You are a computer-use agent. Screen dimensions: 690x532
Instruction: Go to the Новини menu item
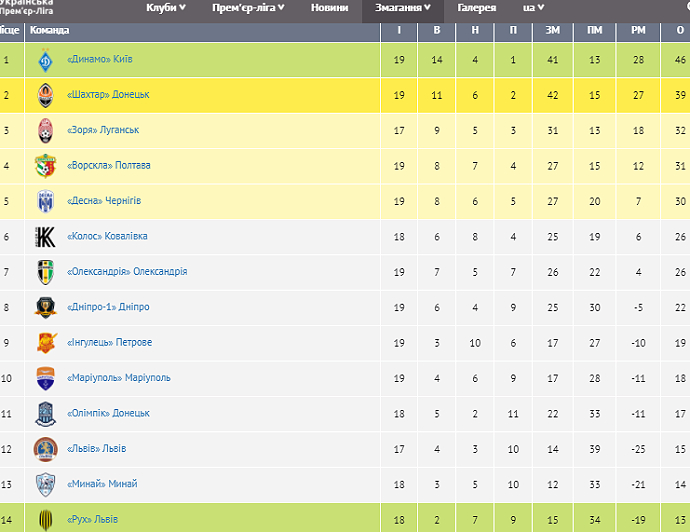click(x=329, y=8)
